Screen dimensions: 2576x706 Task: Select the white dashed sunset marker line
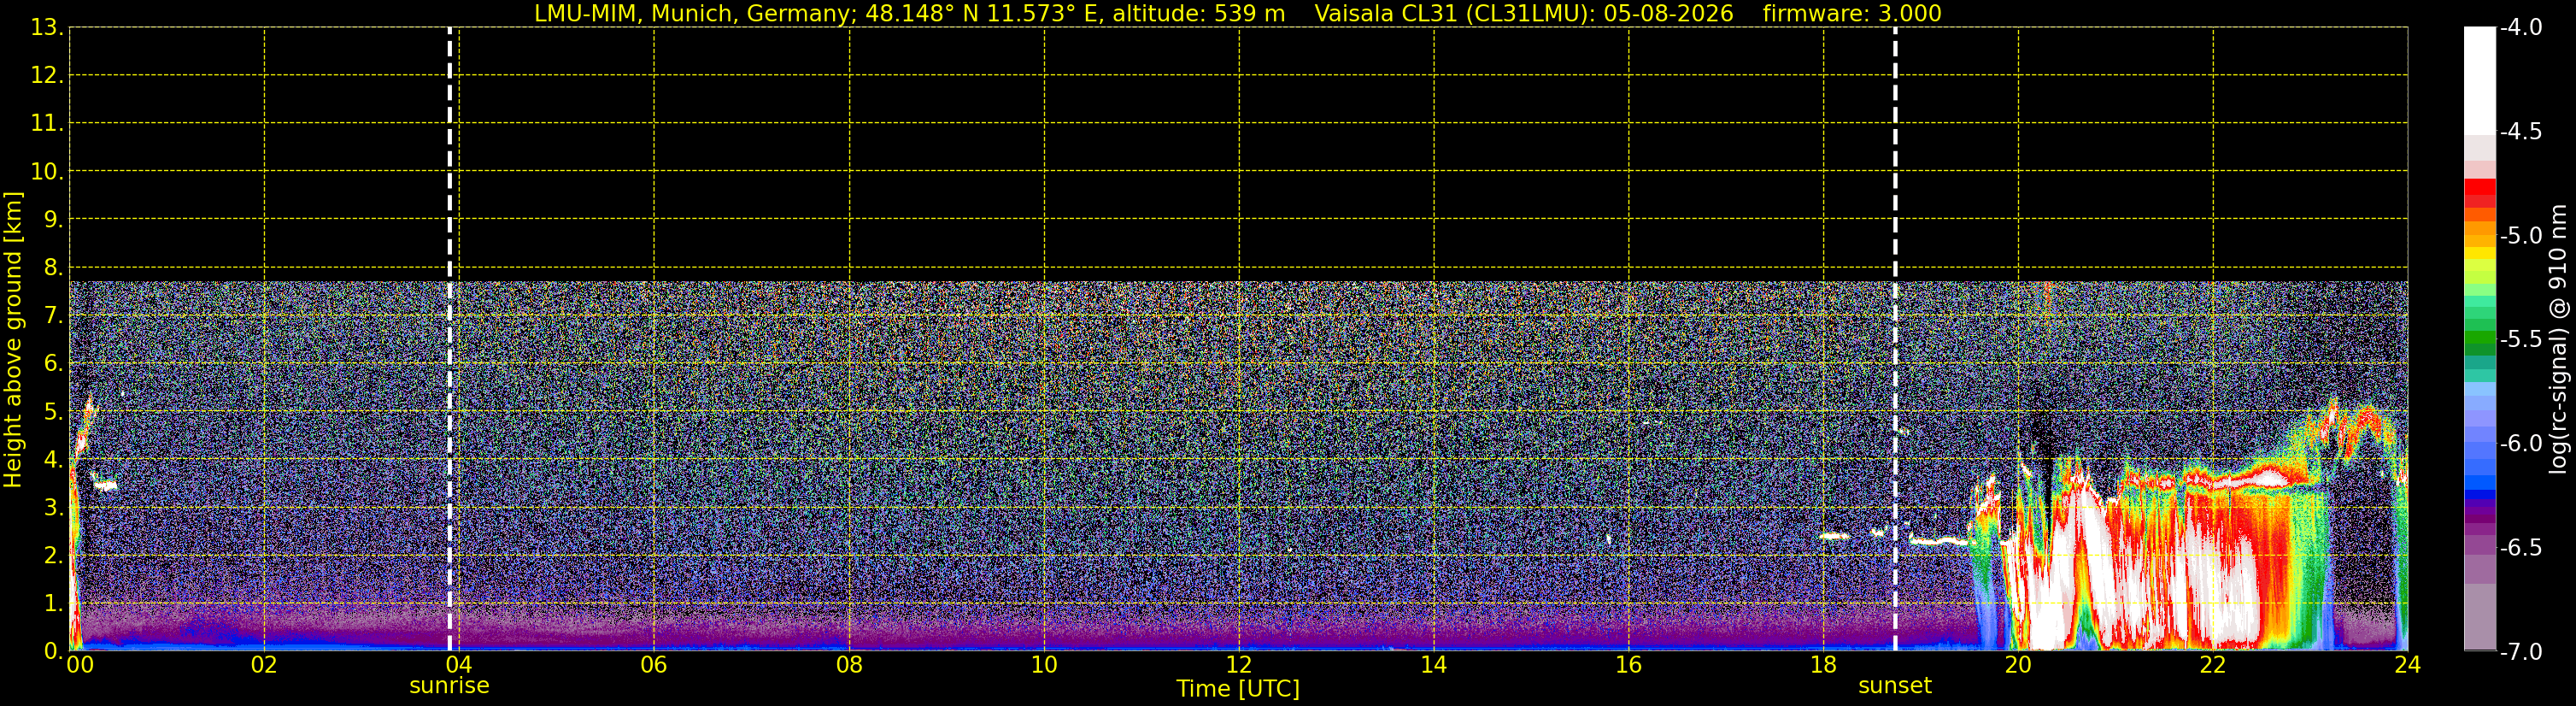point(1895,339)
